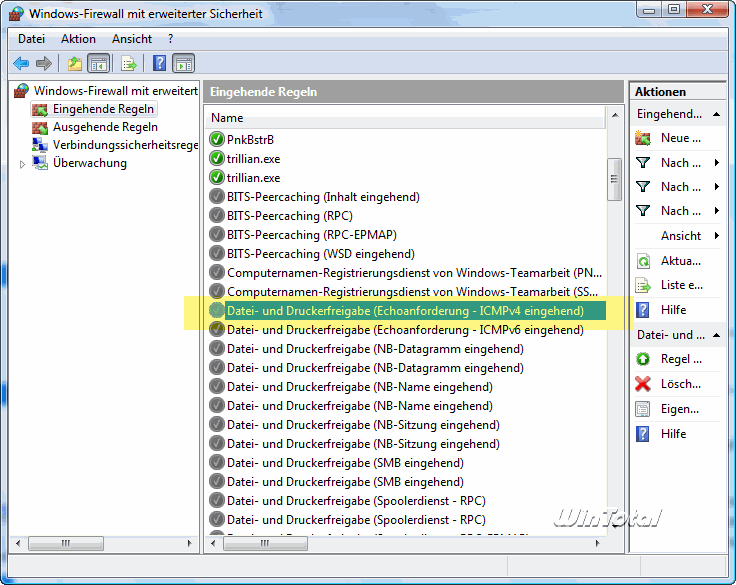Open the second Nach filter submenu arrow
Viewport: 736px width, 585px height.
[717, 187]
